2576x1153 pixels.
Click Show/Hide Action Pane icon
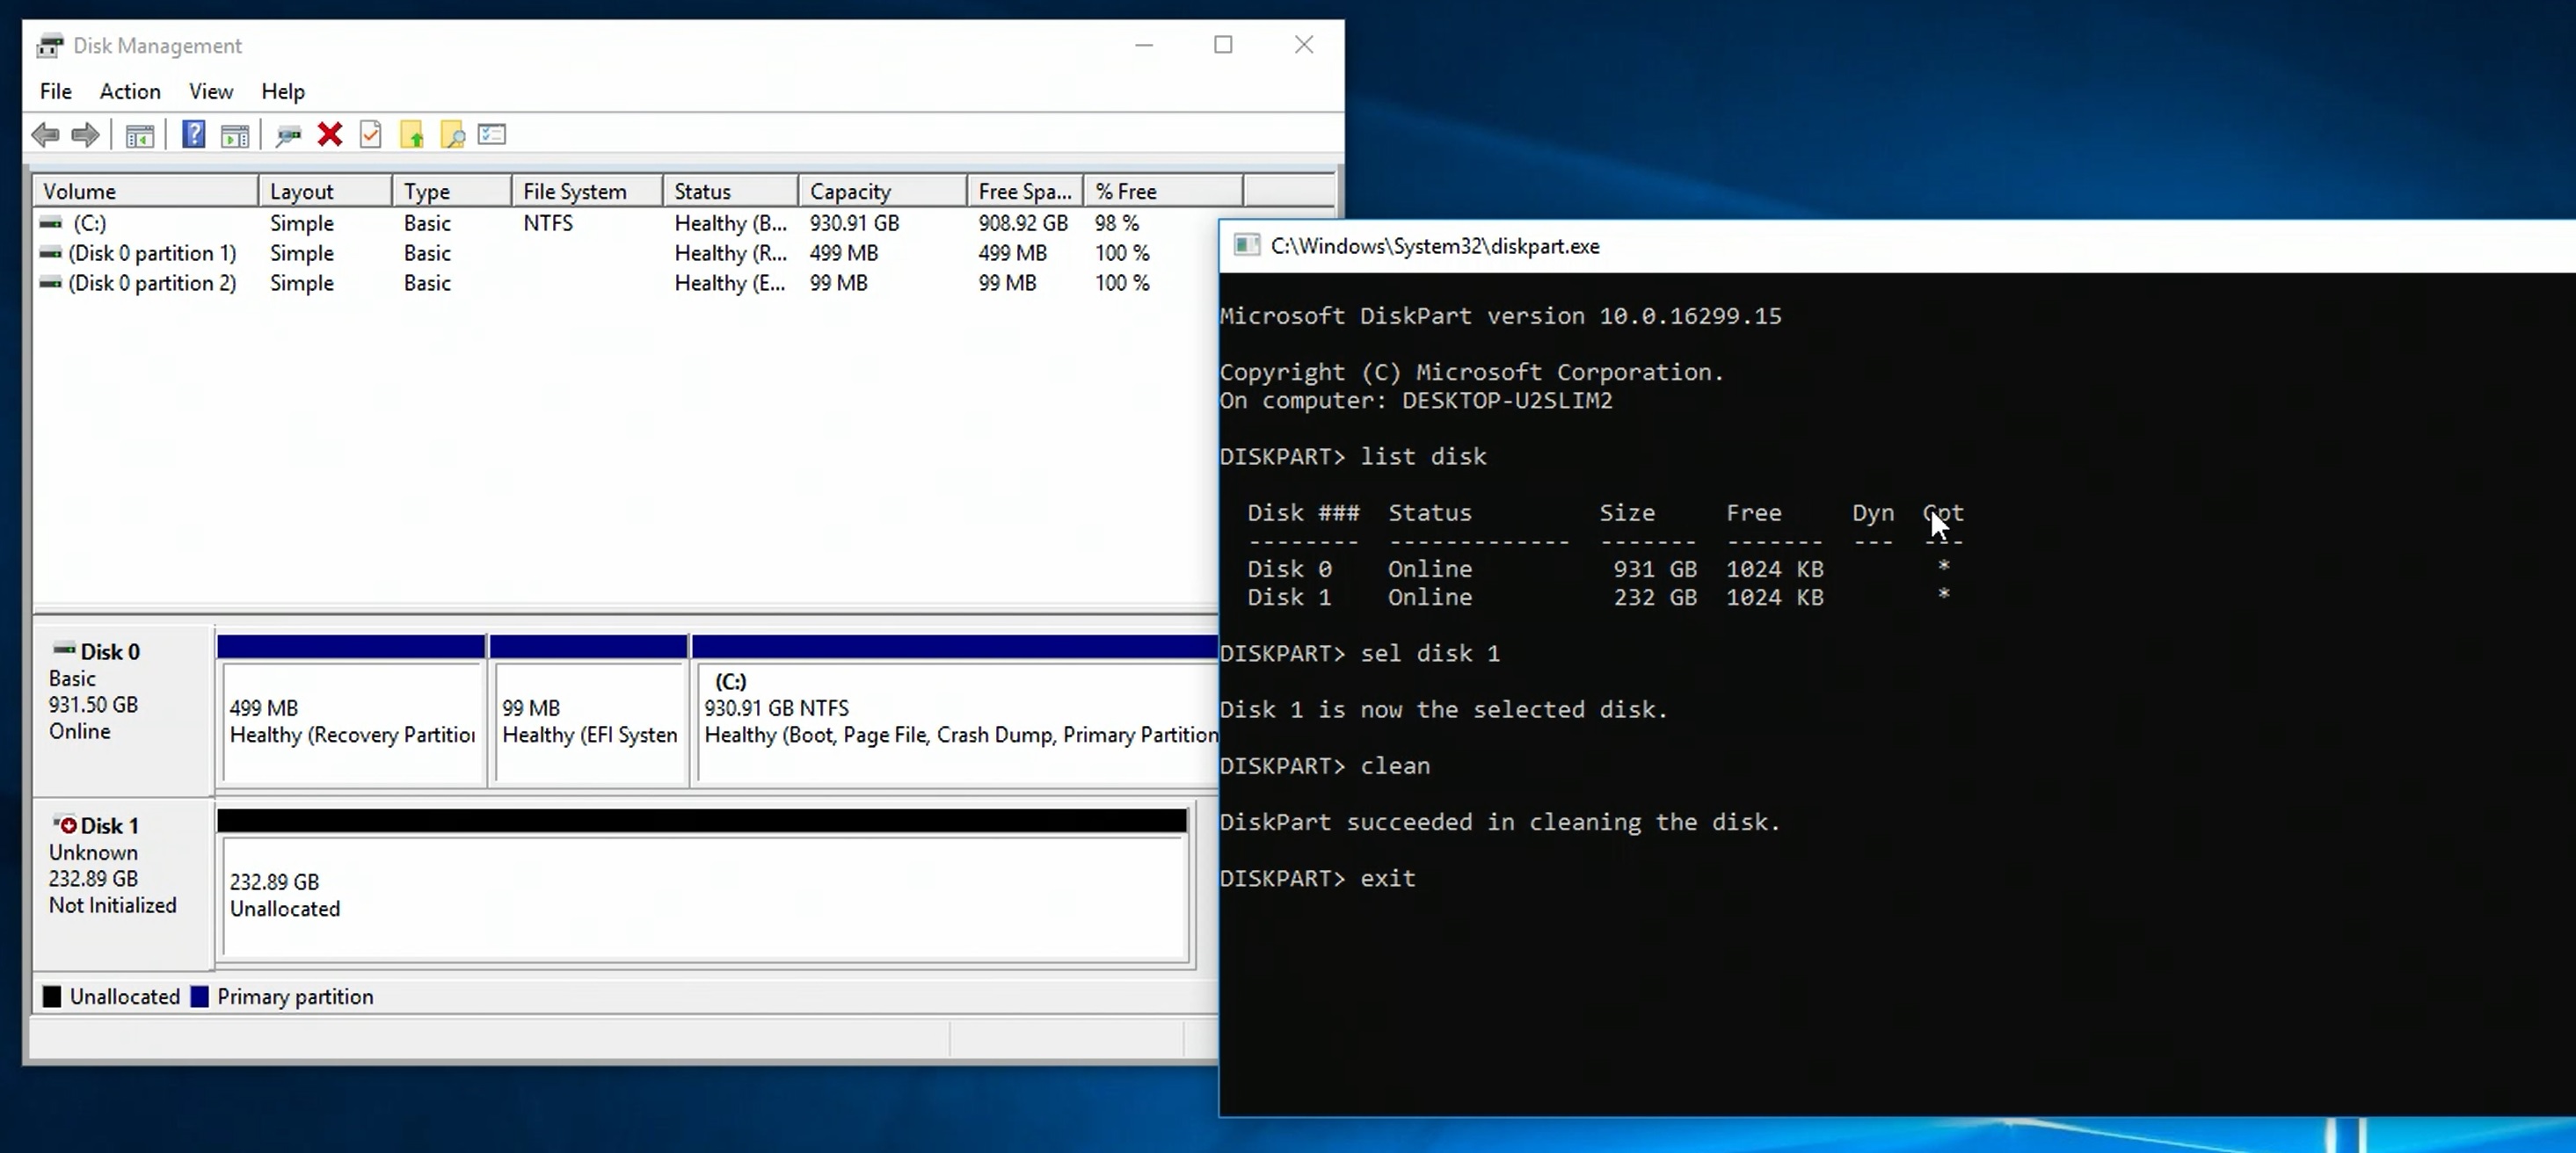(235, 135)
